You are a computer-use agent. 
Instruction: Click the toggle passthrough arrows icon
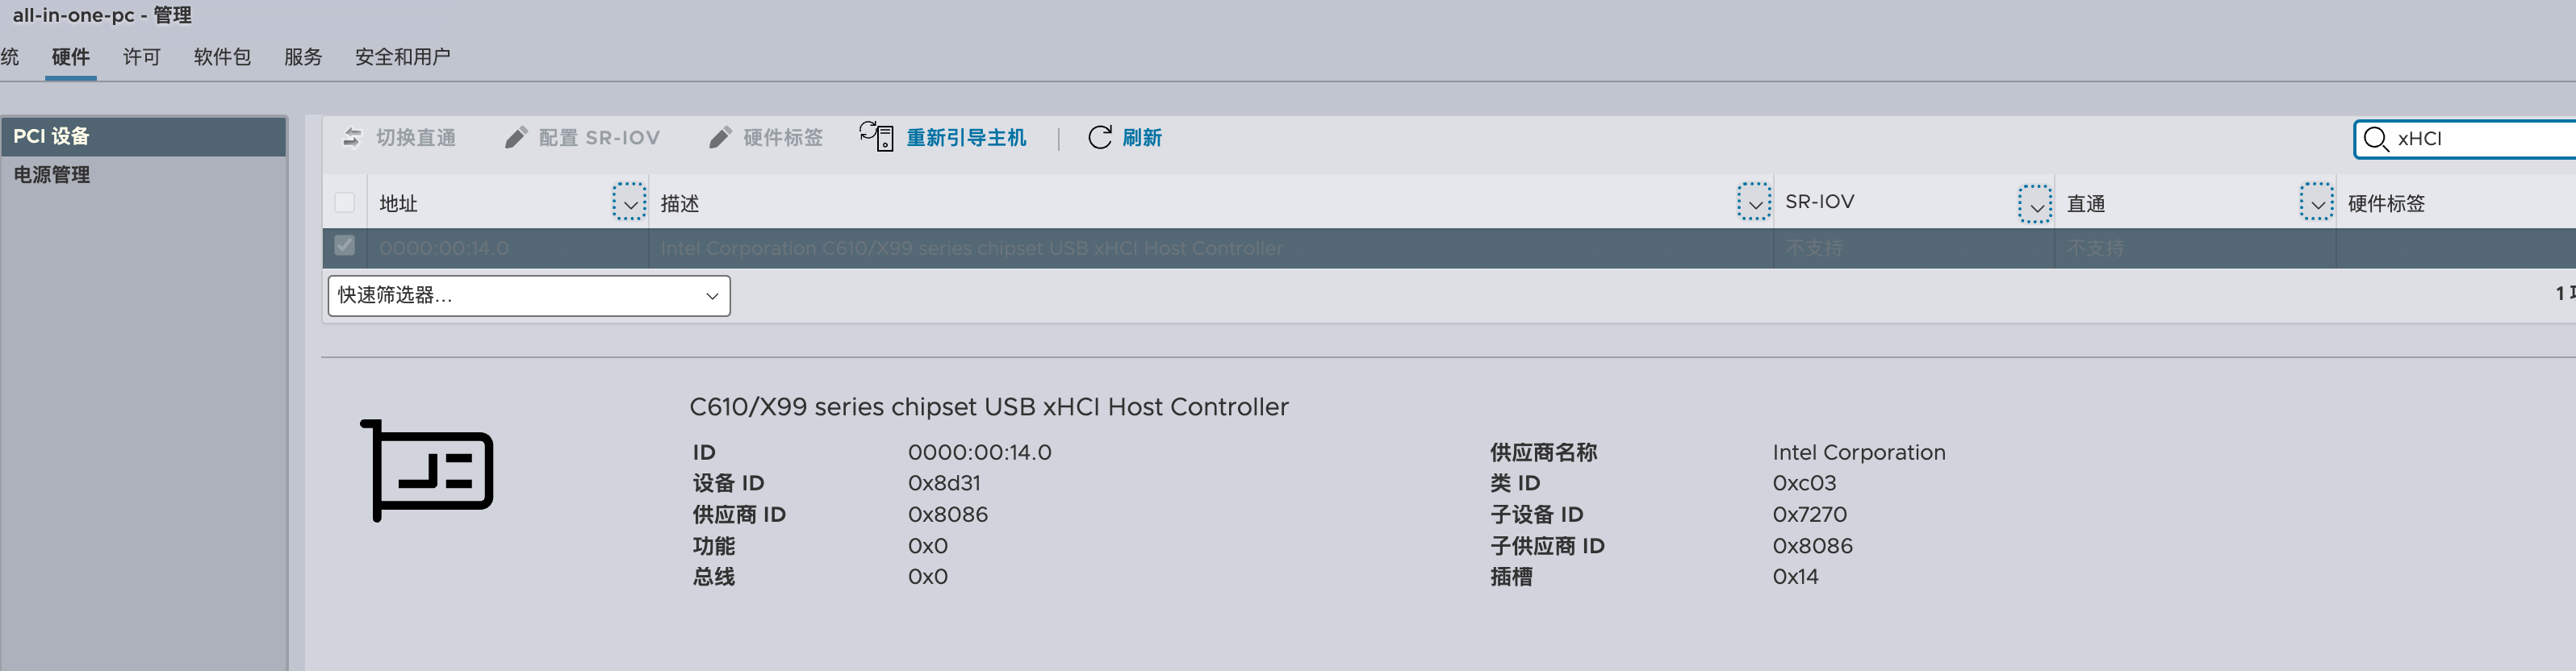coord(352,138)
